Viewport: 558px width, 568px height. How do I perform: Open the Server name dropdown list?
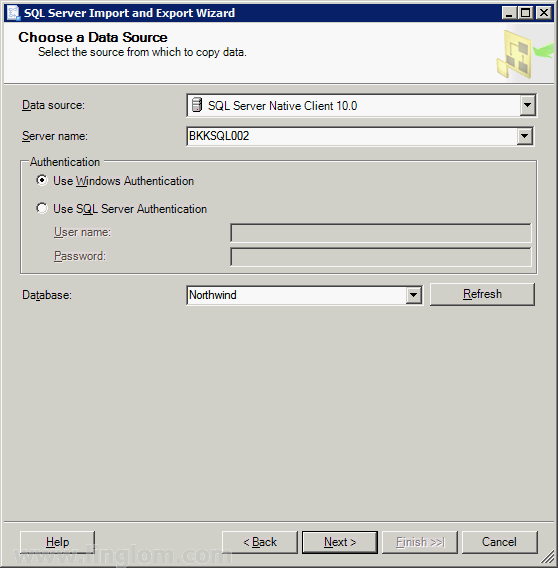524,136
